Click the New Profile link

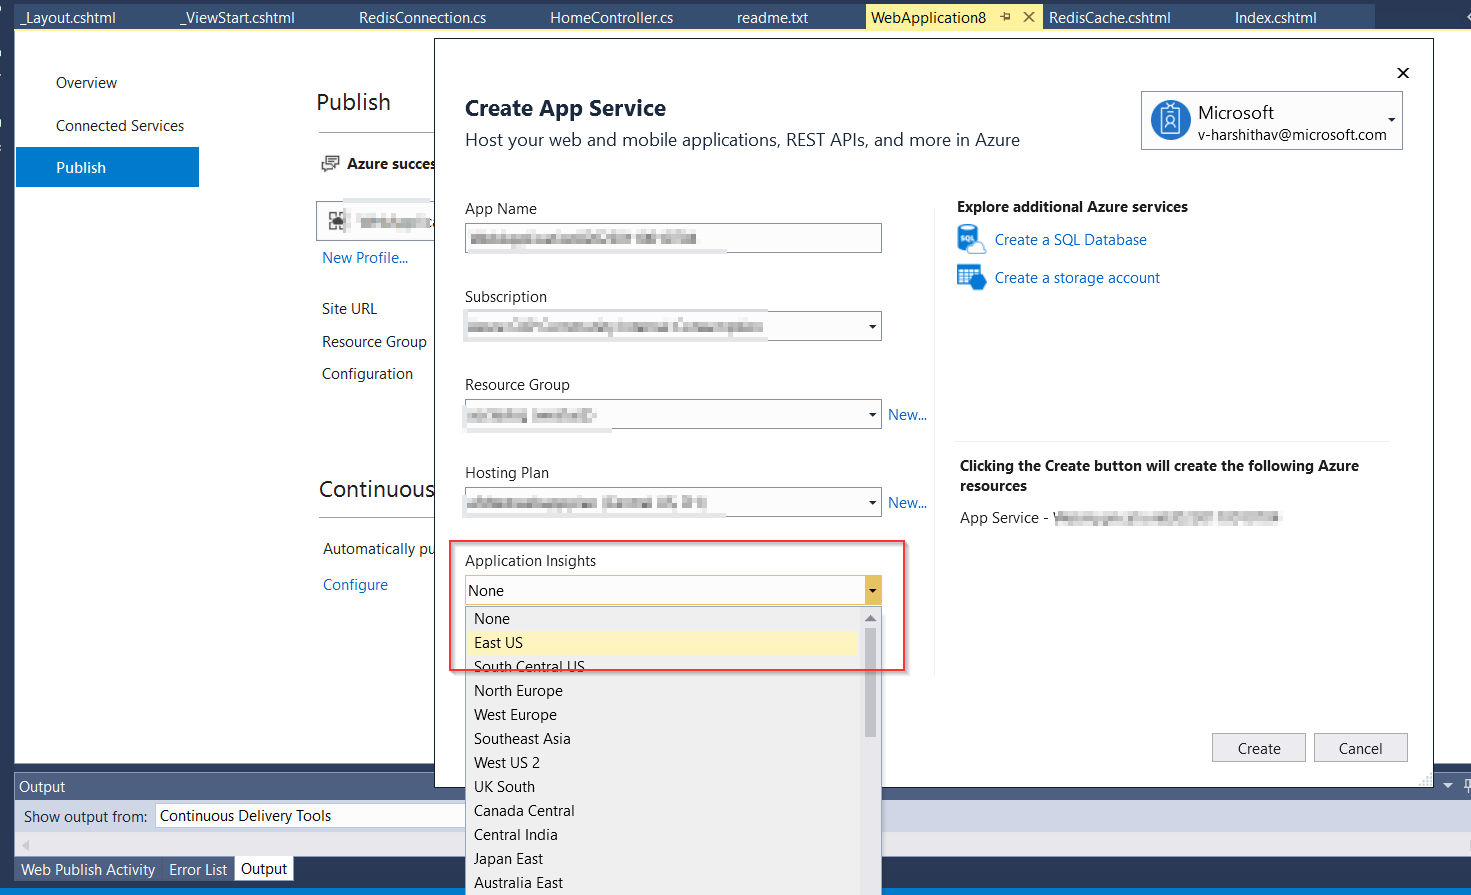364,257
